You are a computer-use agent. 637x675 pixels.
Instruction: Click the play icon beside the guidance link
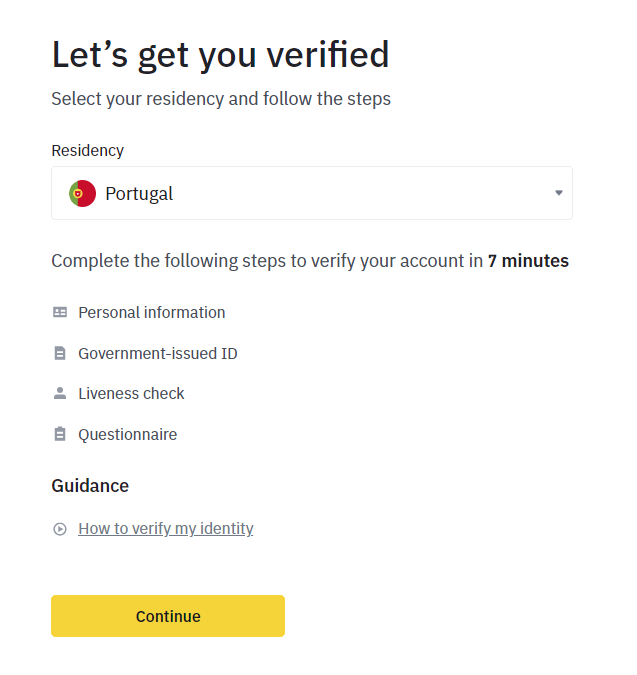pos(60,529)
